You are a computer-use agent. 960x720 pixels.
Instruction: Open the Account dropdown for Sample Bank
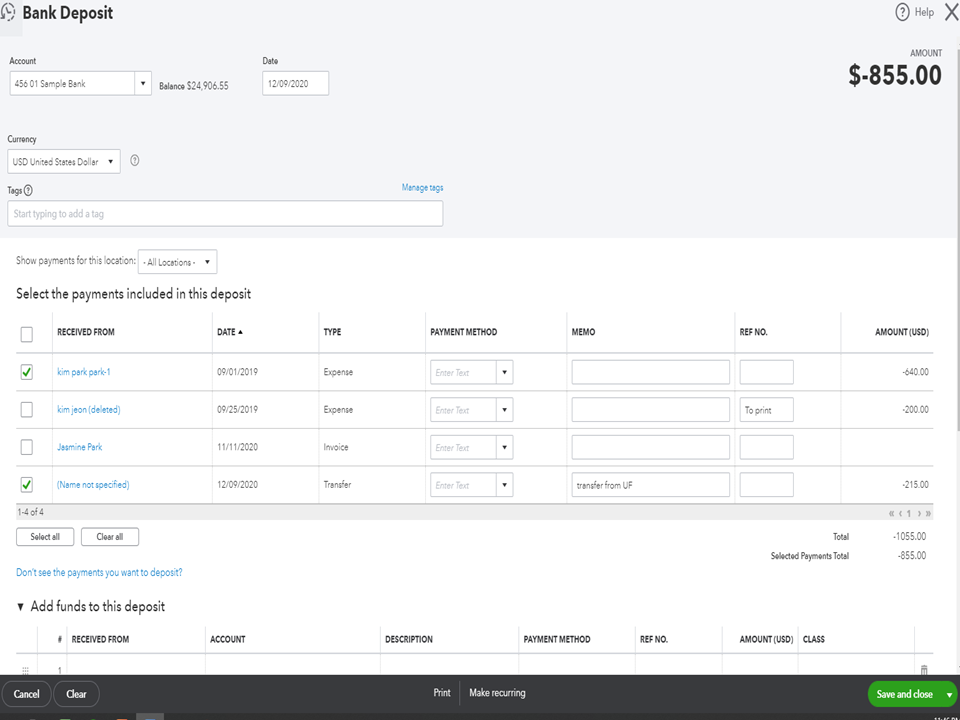click(x=143, y=84)
